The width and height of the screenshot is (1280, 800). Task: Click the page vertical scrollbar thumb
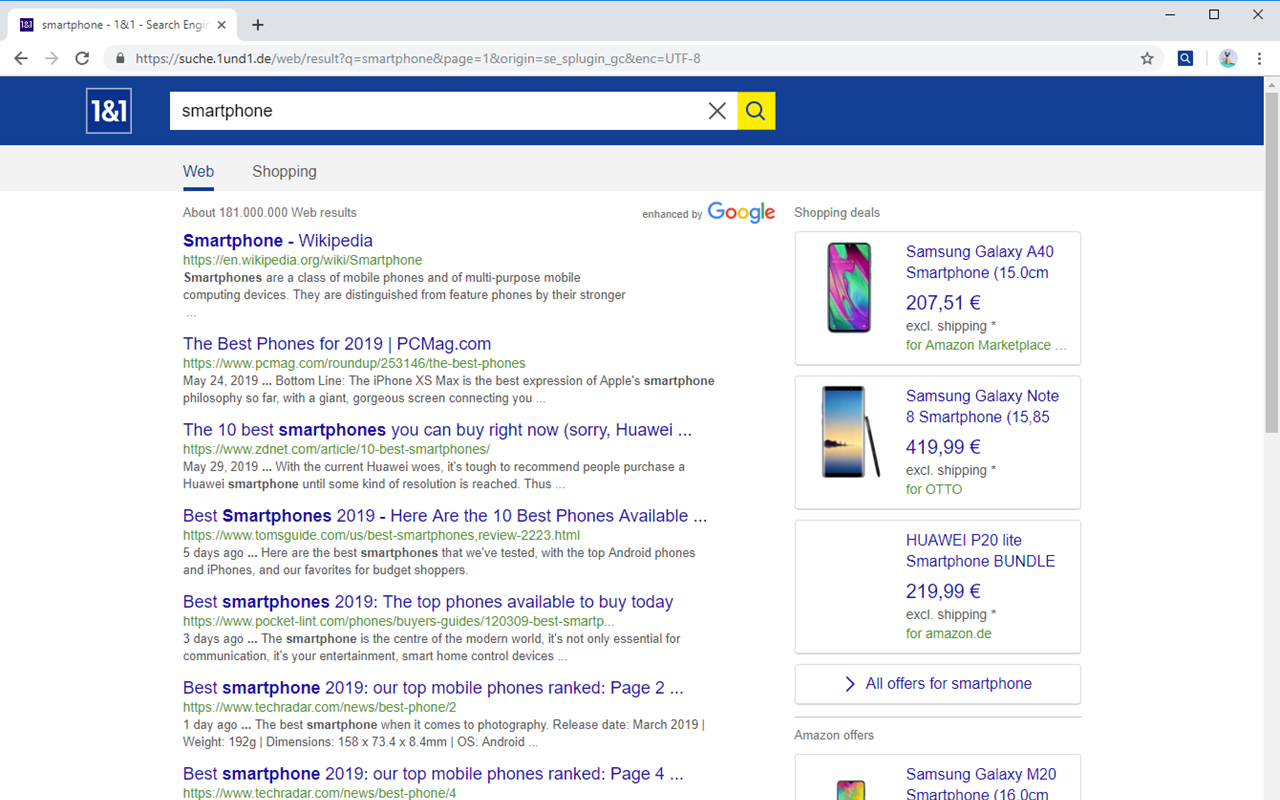[1271, 262]
